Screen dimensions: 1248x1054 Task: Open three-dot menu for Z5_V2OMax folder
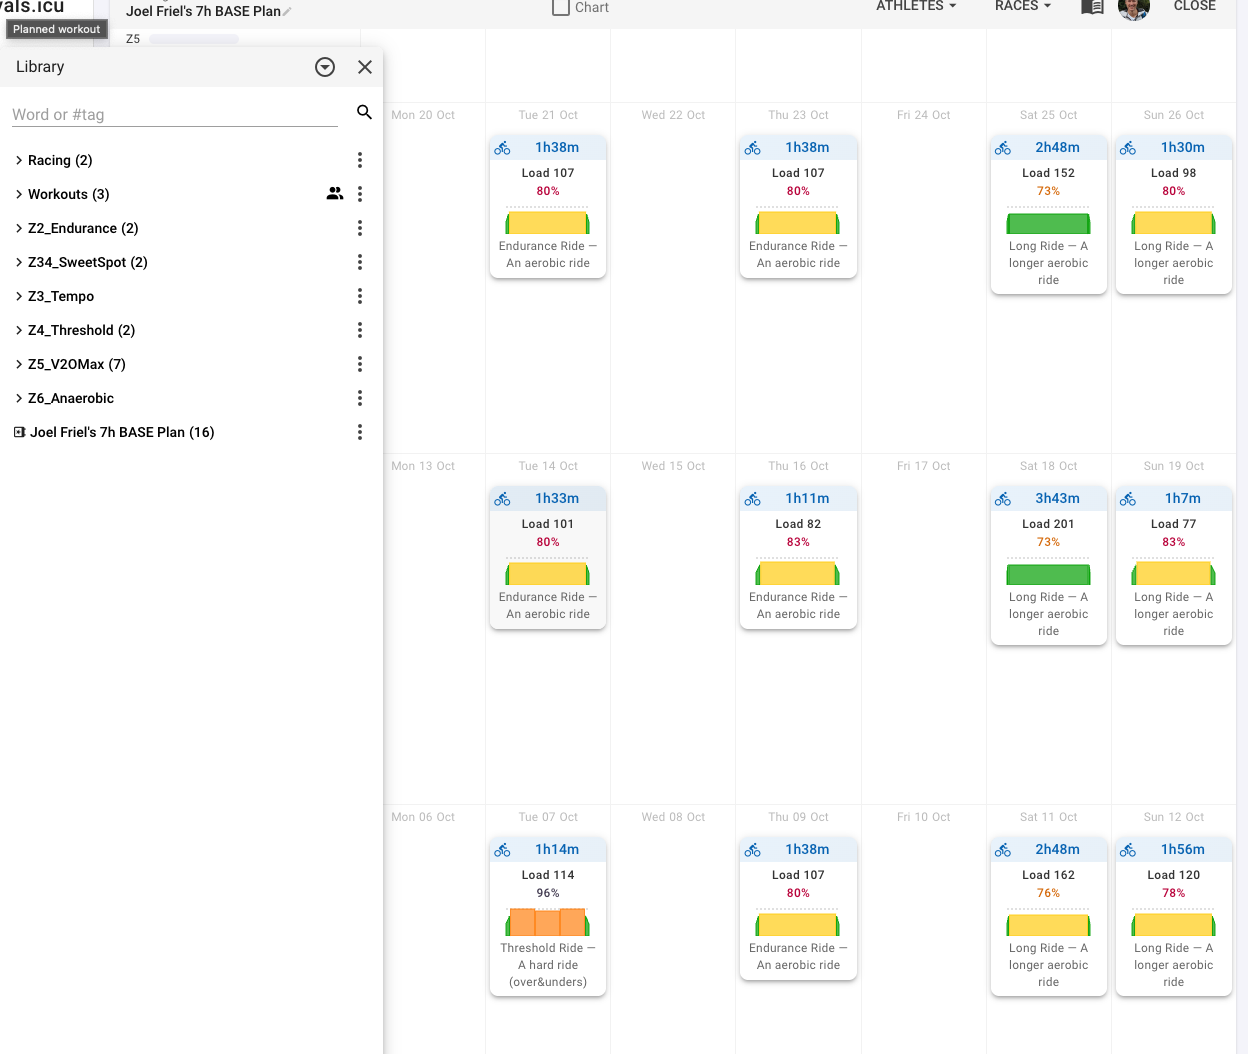coord(360,364)
